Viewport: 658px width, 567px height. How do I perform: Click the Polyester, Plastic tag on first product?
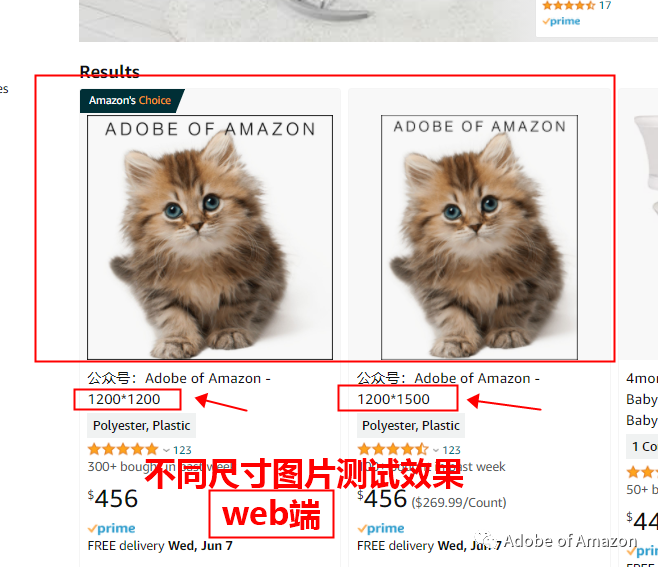pyautogui.click(x=141, y=426)
